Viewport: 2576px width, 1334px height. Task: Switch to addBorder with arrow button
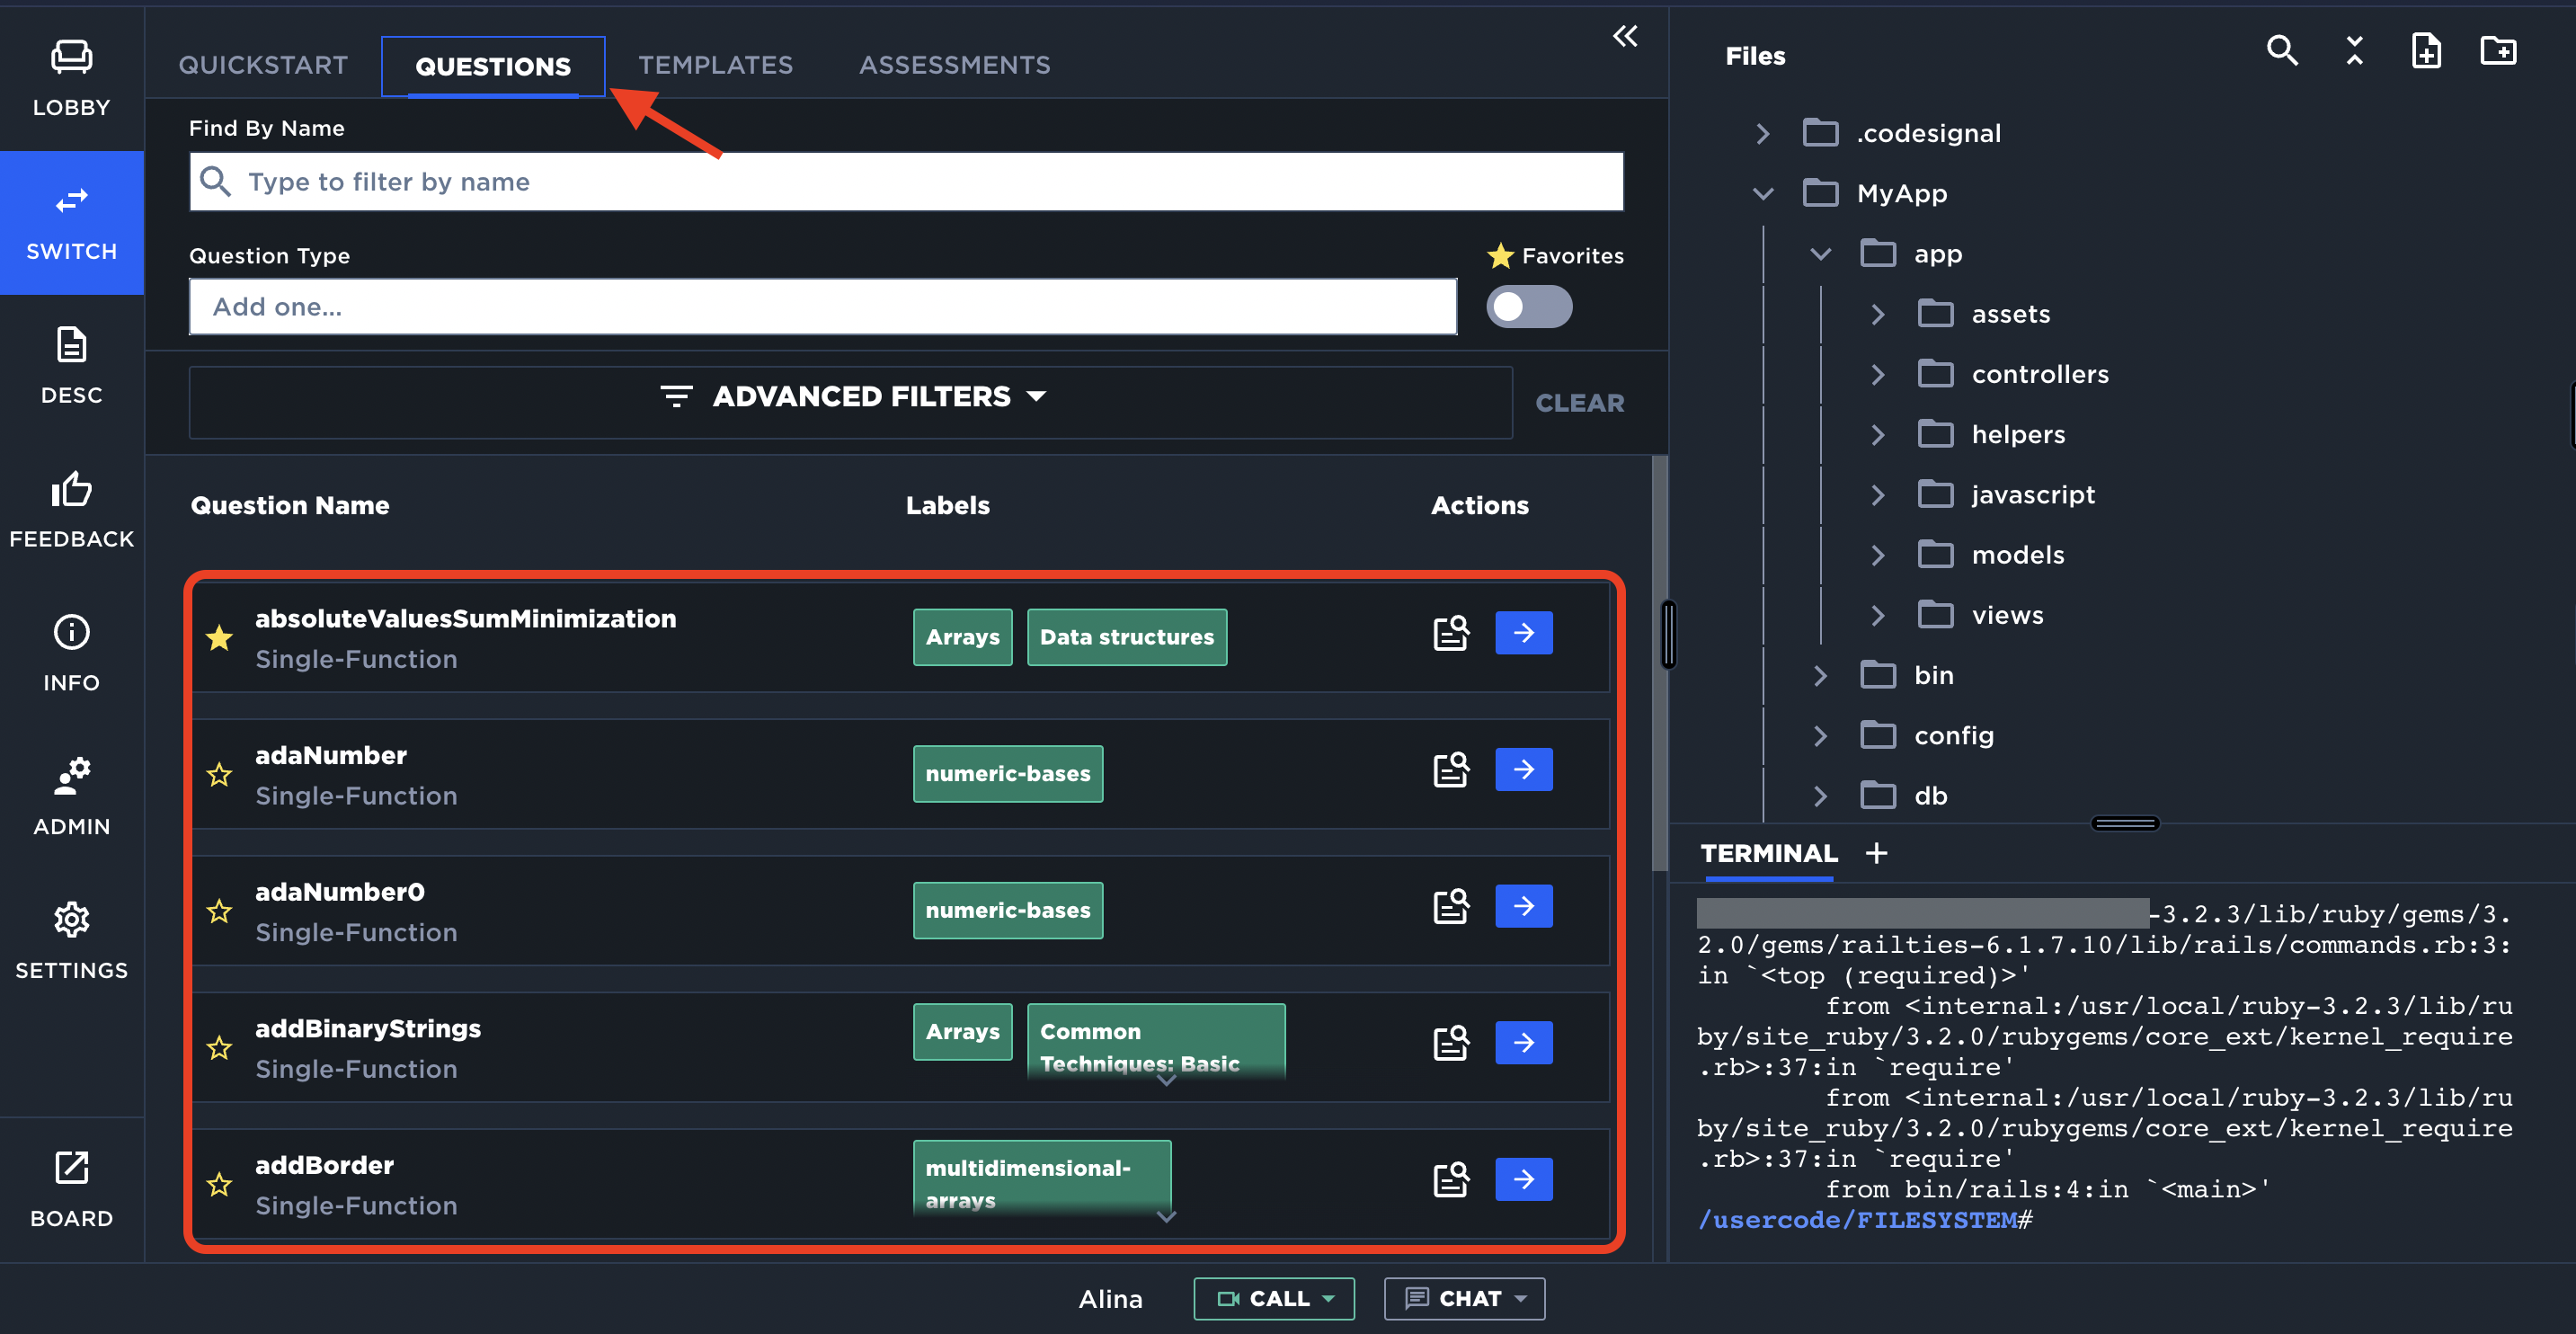[1524, 1180]
